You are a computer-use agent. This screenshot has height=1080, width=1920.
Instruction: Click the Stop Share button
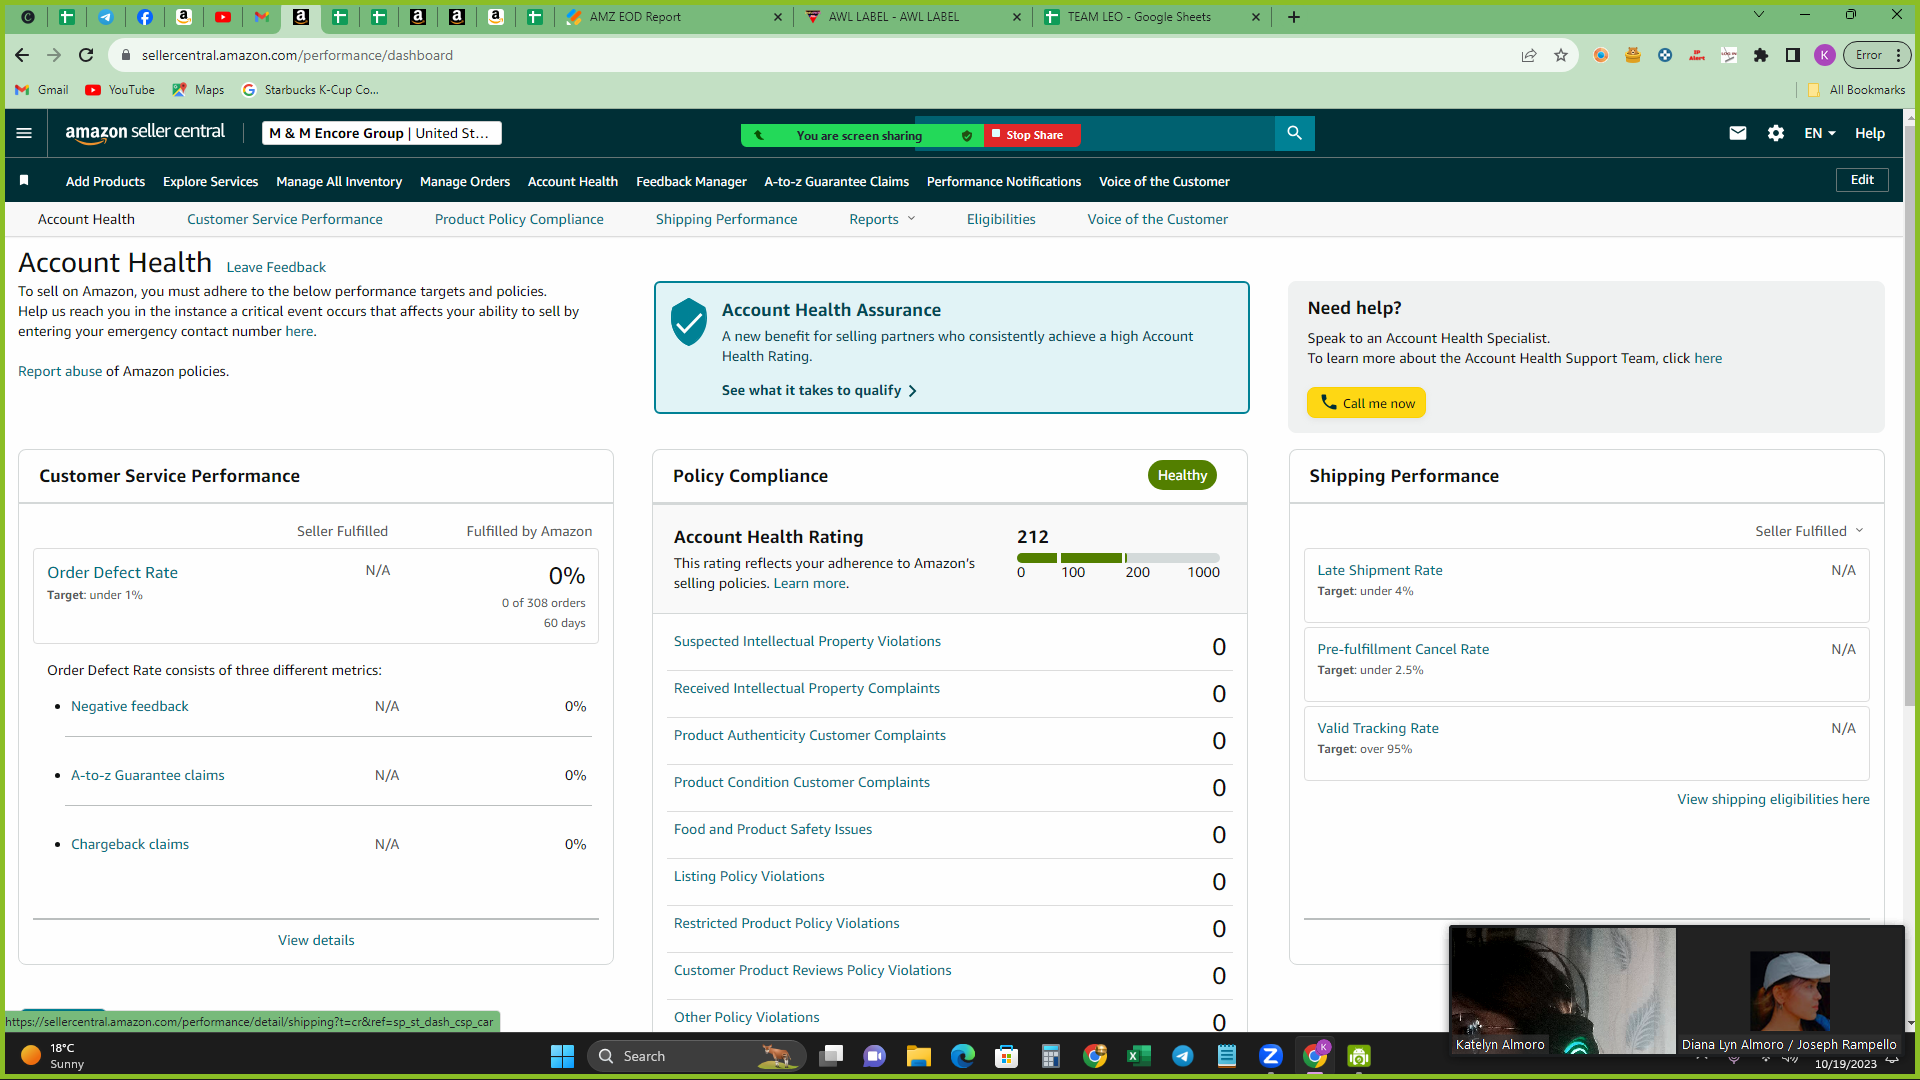coord(1033,135)
